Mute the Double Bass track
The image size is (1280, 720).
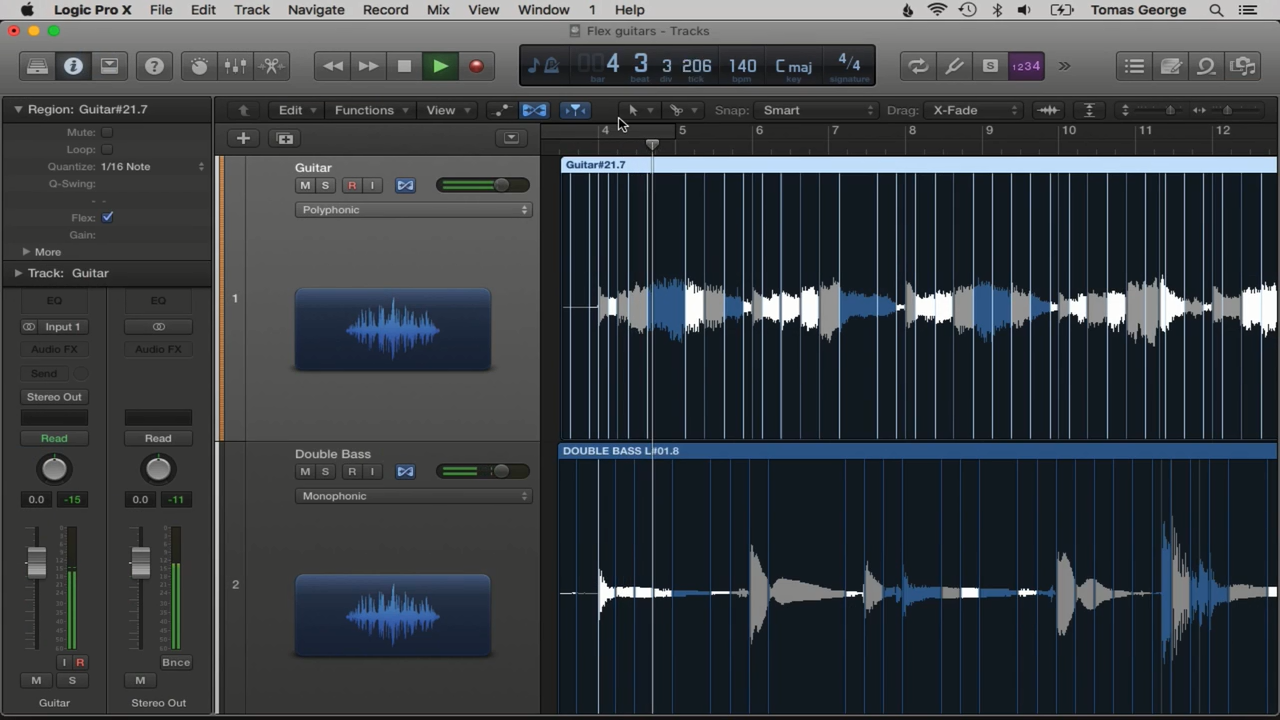[305, 471]
